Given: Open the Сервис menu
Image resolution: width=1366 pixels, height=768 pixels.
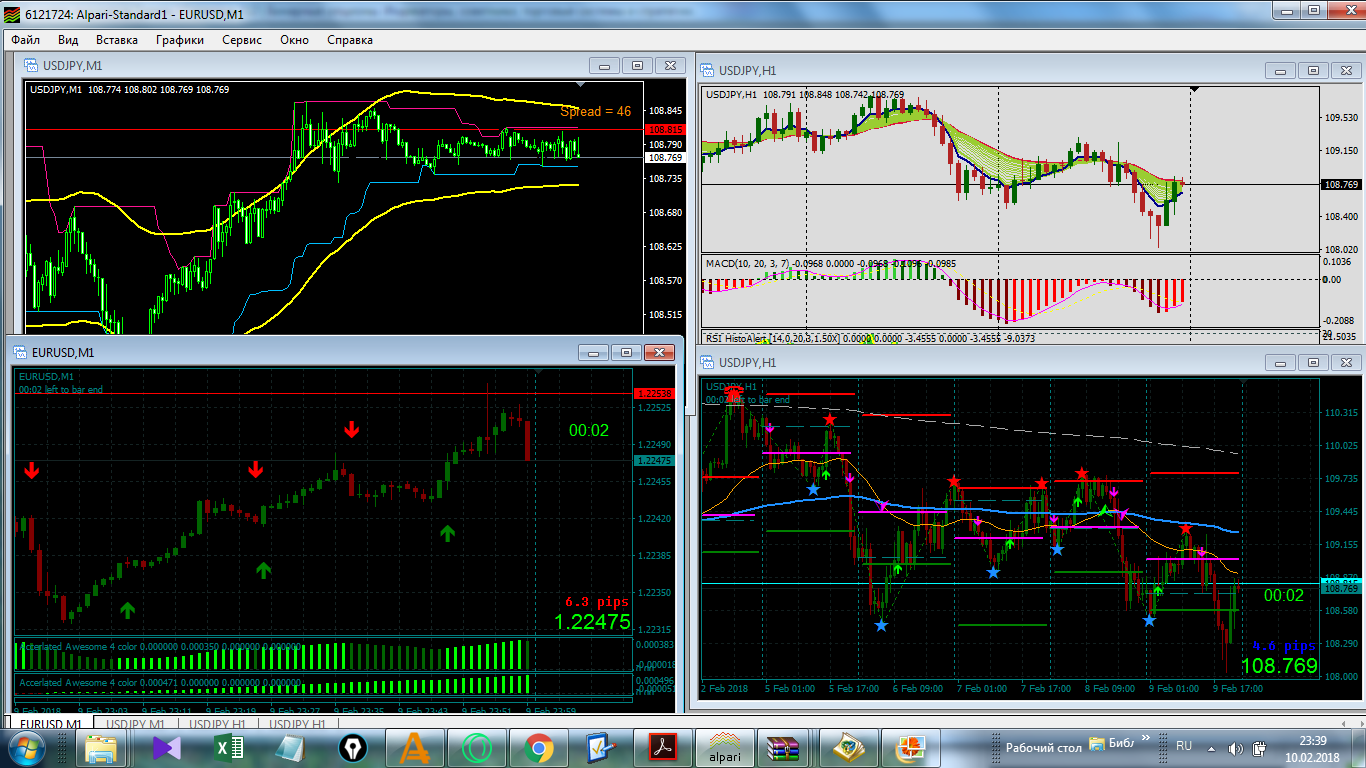Looking at the screenshot, I should click(x=242, y=40).
